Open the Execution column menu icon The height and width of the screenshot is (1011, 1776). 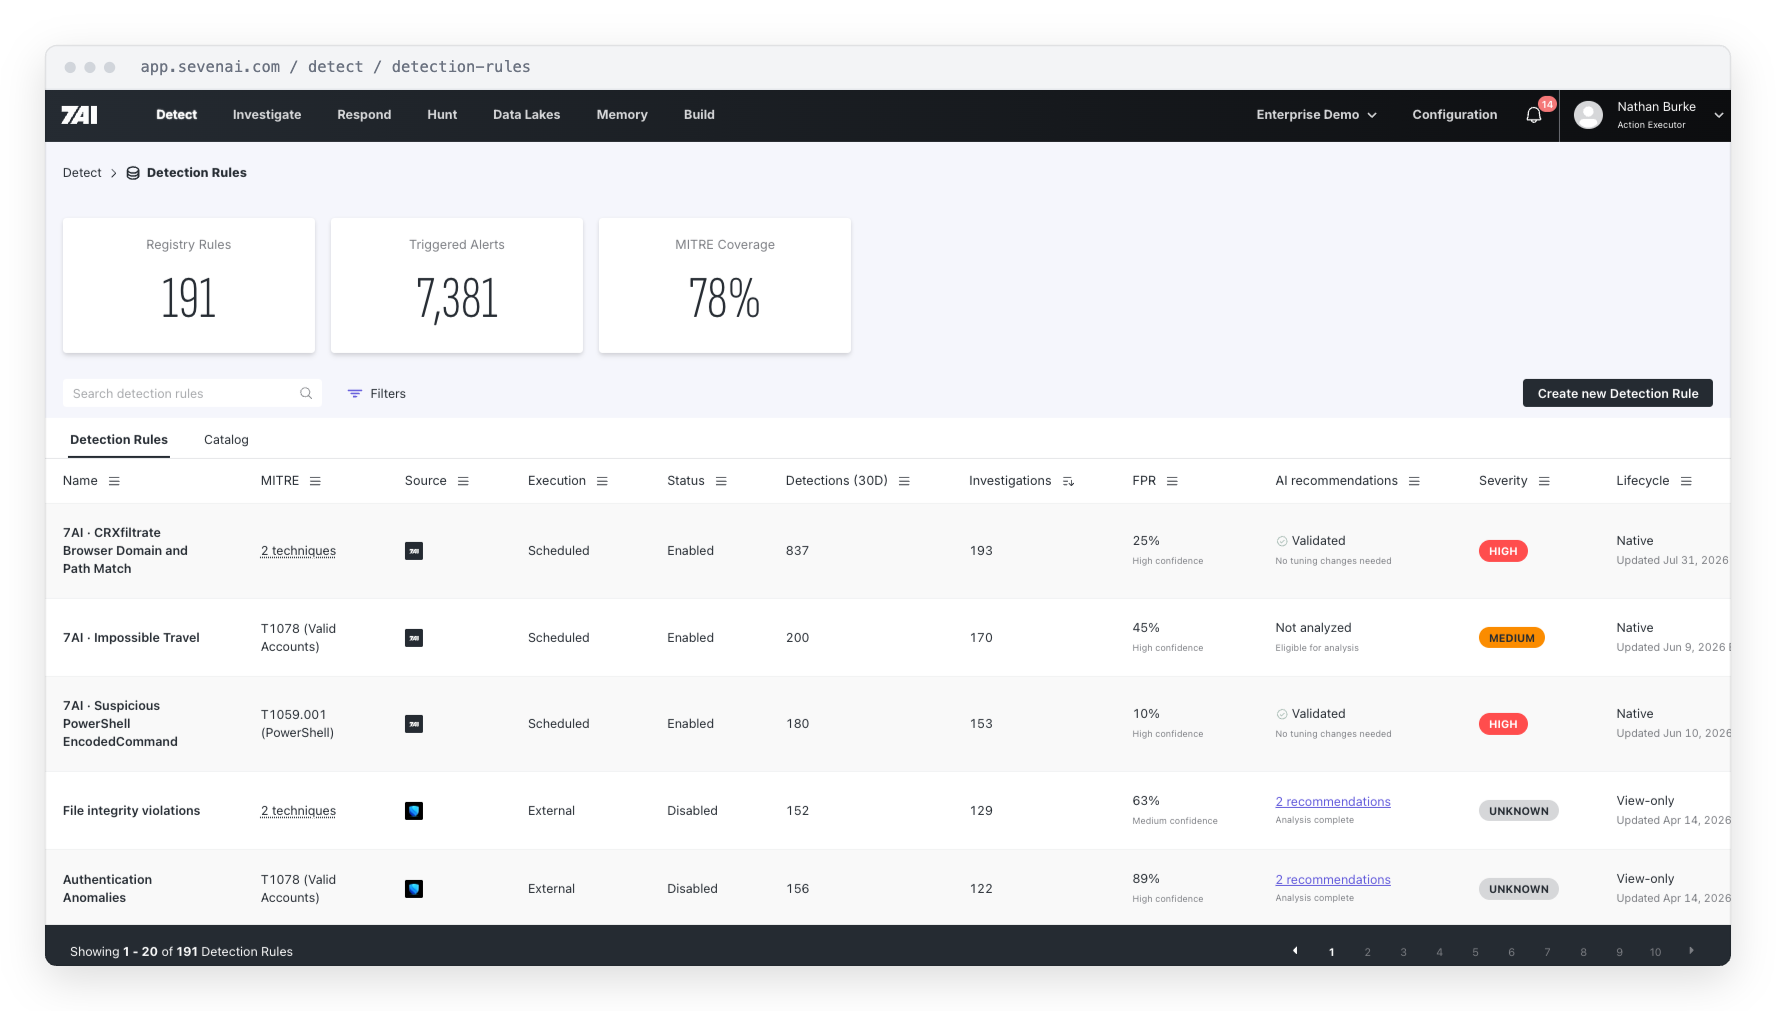coord(602,481)
